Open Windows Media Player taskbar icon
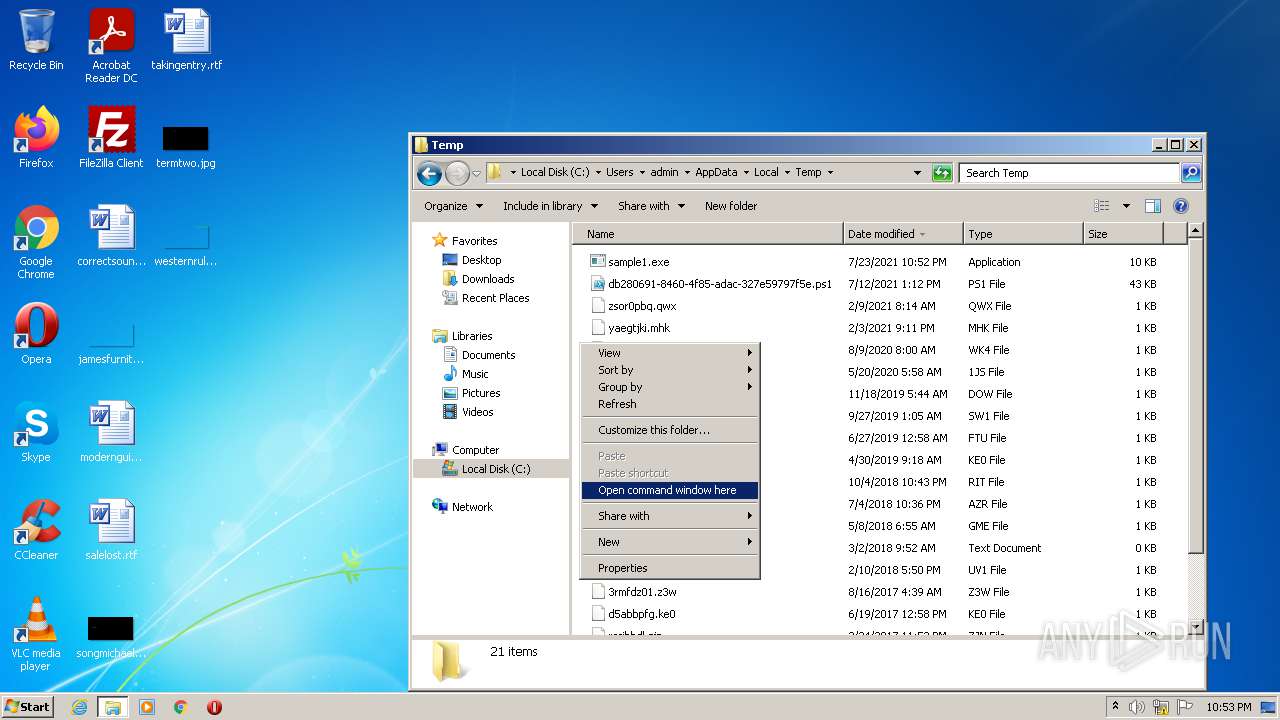The width and height of the screenshot is (1280, 720). (147, 707)
